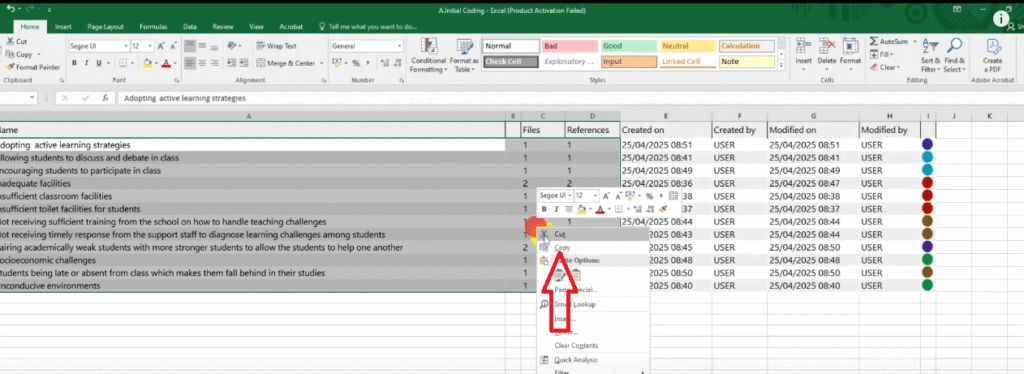Viewport: 1024px width, 374px height.
Task: Choose Quick Analysis from the context menu
Action: click(x=593, y=360)
